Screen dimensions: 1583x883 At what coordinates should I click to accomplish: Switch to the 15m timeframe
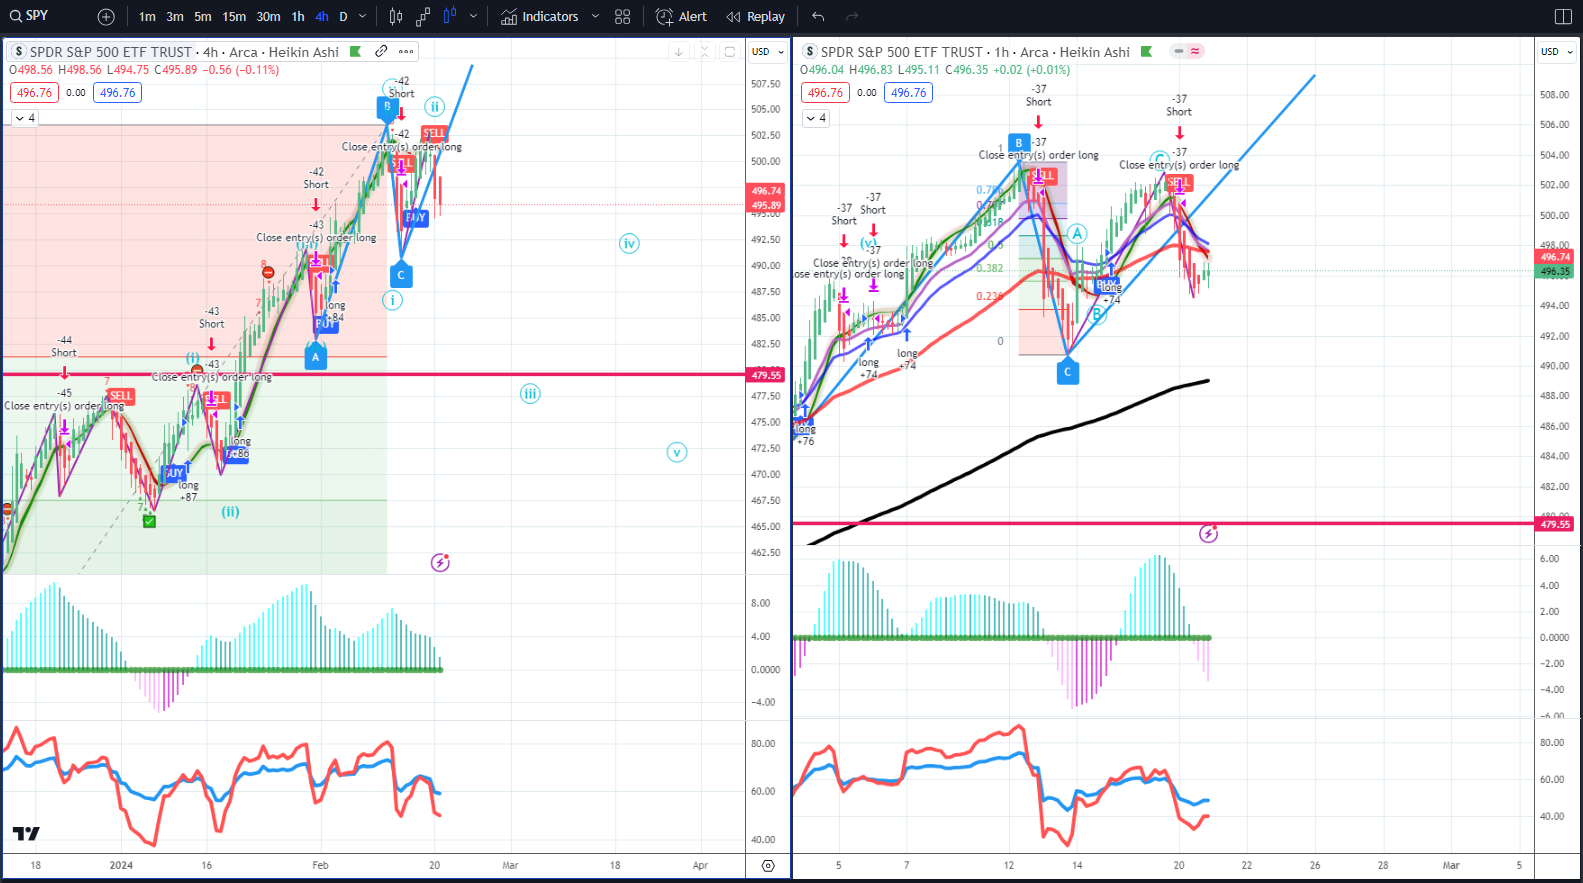point(234,17)
